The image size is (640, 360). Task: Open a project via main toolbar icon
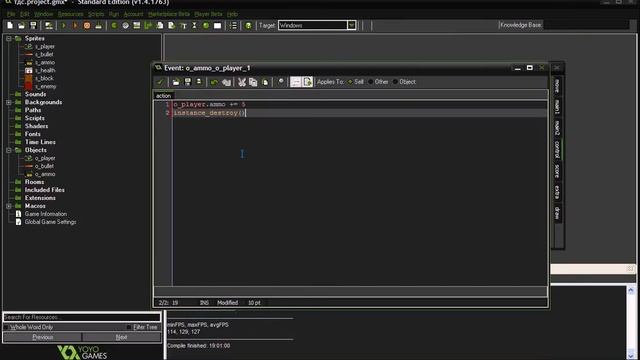22,25
